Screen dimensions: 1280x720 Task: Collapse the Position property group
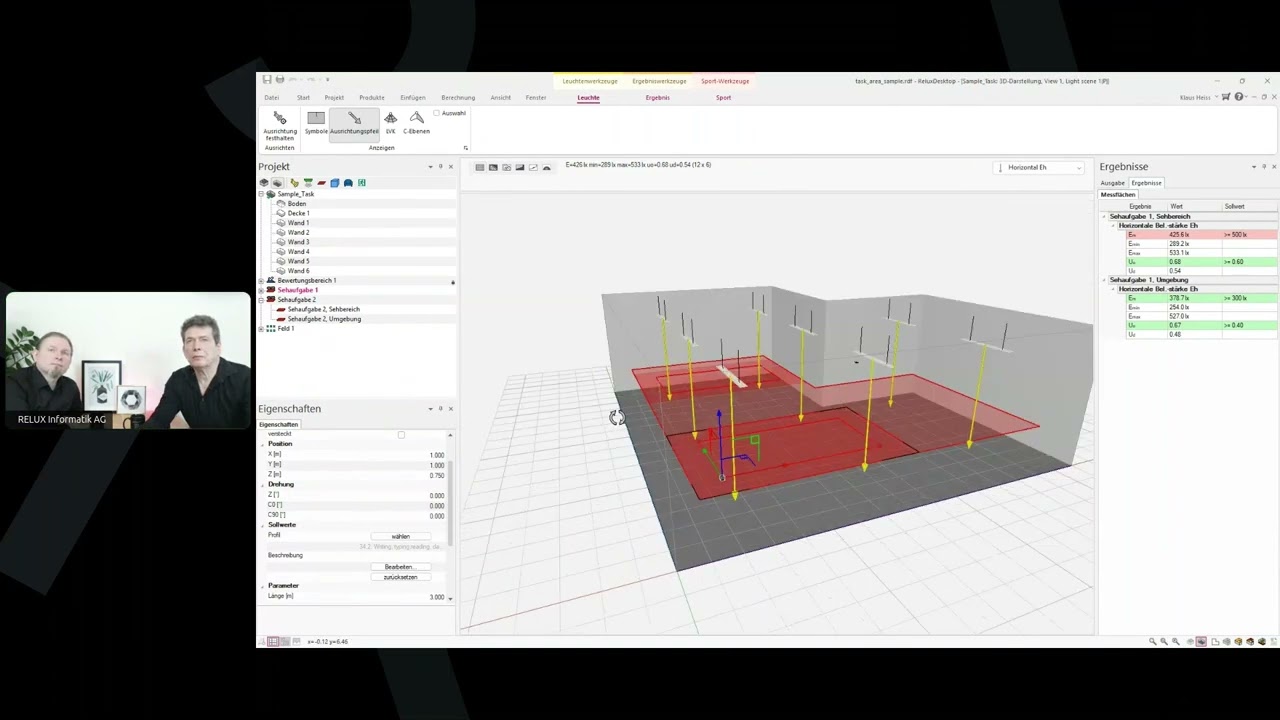coord(262,444)
